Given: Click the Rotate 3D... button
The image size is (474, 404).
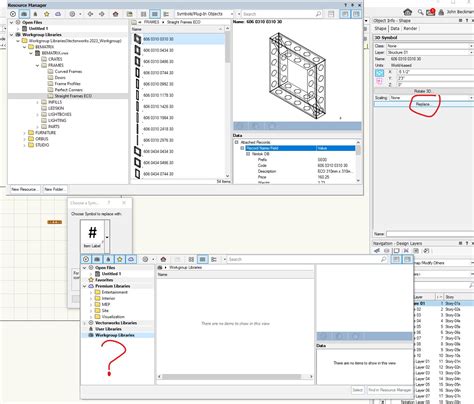Looking at the screenshot, I should coord(423,91).
